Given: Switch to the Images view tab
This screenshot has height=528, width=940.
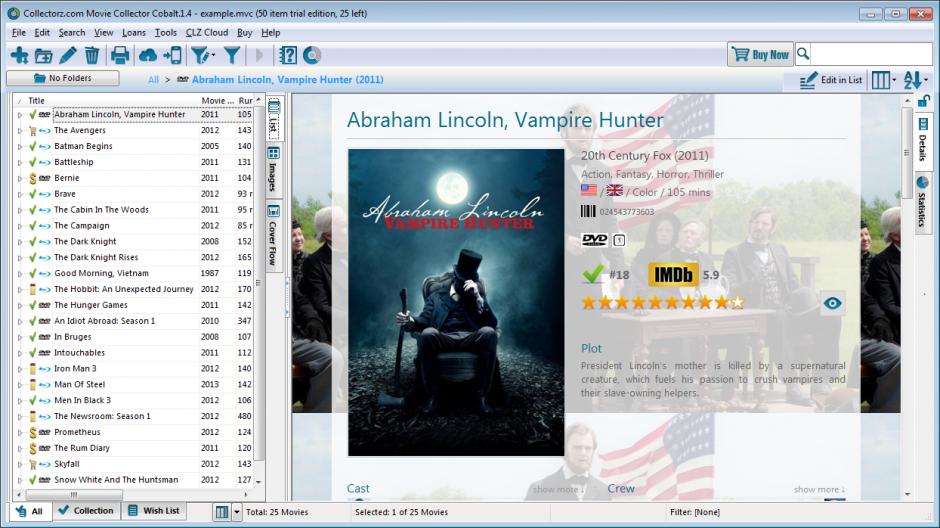Looking at the screenshot, I should [x=273, y=170].
